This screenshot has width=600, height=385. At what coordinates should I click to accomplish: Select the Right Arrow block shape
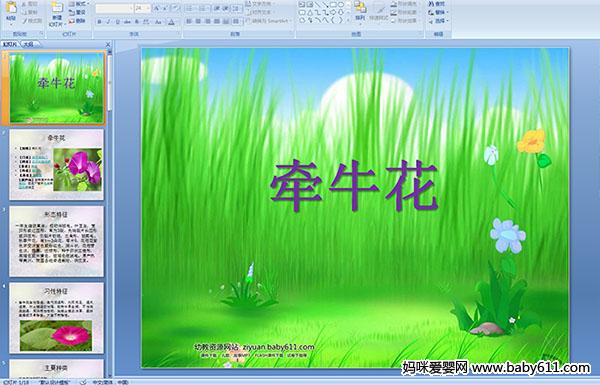tap(333, 12)
